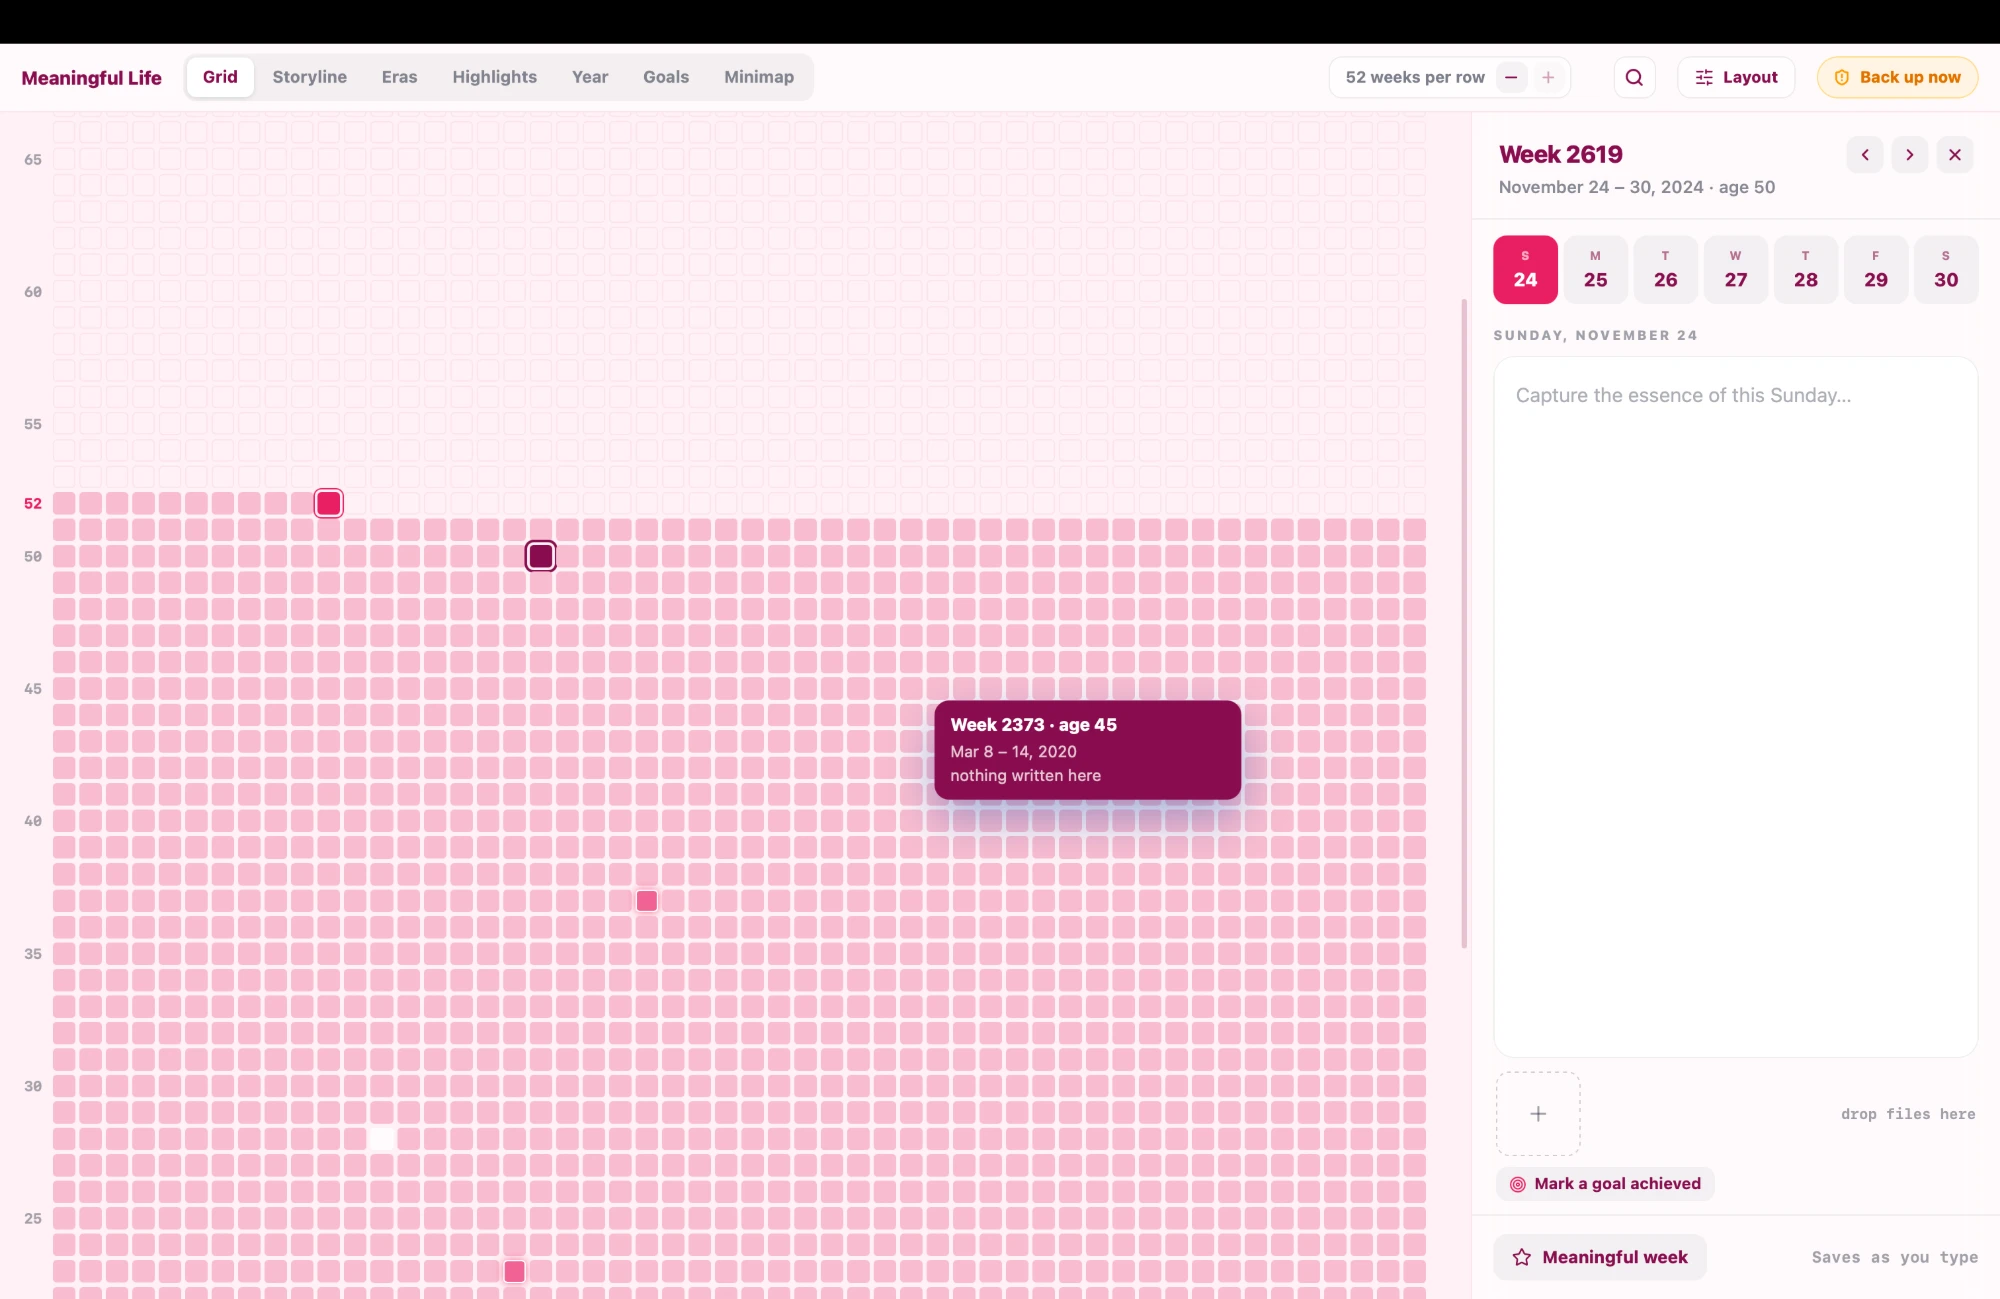Click the 'drop files here' text
The image size is (2000, 1299).
coord(1908,1114)
